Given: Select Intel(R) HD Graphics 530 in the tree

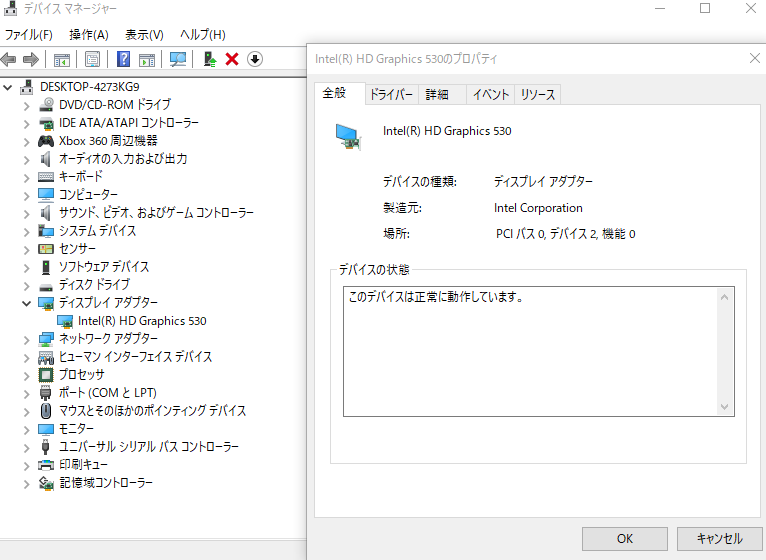Looking at the screenshot, I should pyautogui.click(x=142, y=321).
